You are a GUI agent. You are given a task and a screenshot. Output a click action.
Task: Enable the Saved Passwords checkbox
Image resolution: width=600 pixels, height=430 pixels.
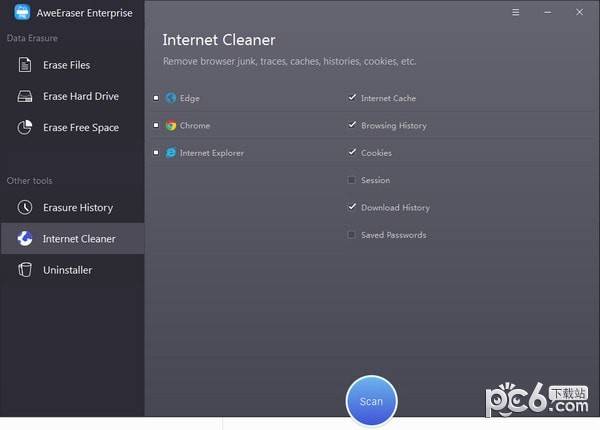click(x=351, y=235)
